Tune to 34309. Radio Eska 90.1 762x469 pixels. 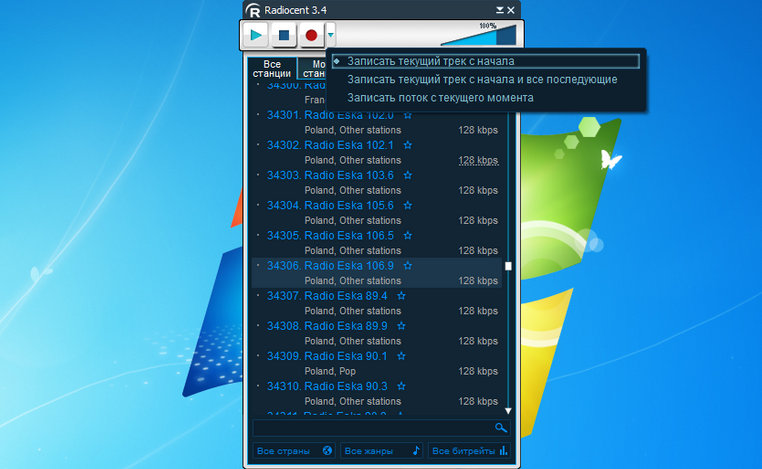(x=327, y=356)
